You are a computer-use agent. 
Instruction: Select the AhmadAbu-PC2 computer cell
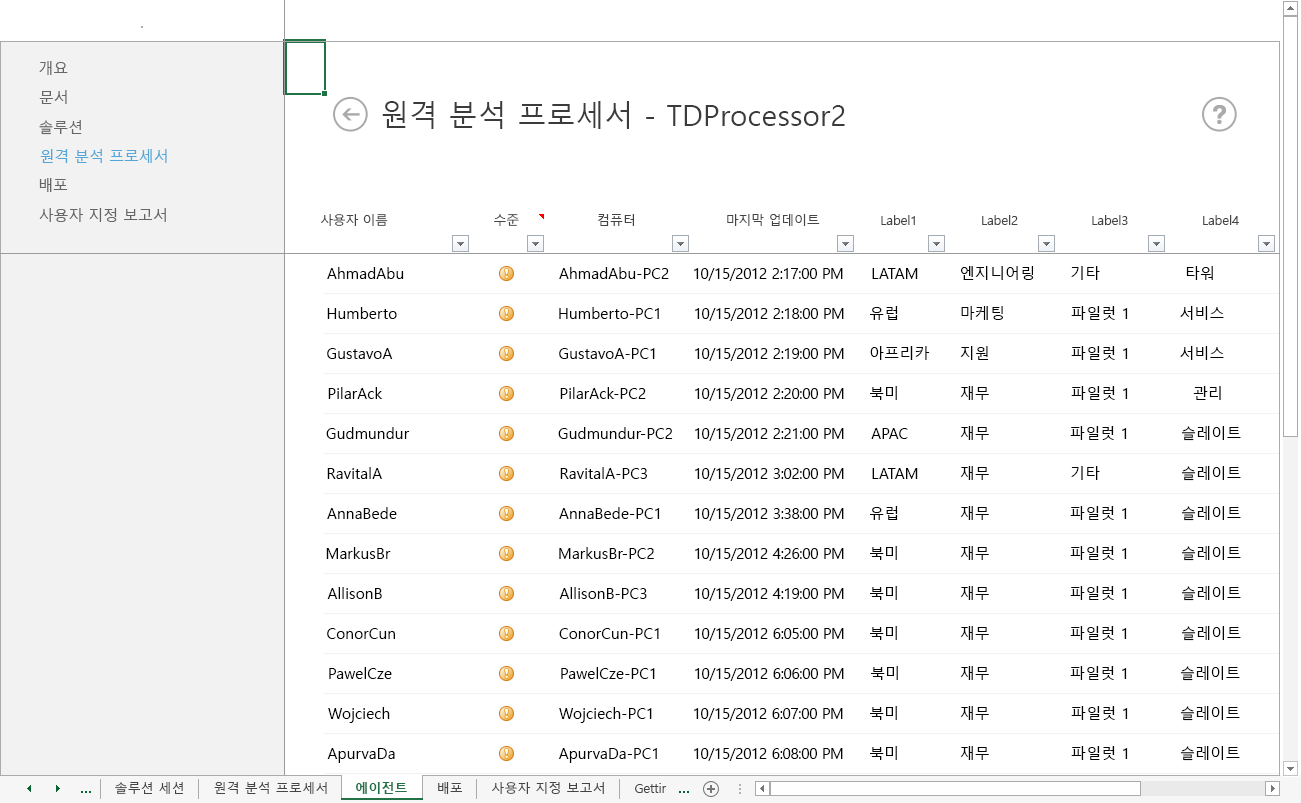tap(614, 273)
